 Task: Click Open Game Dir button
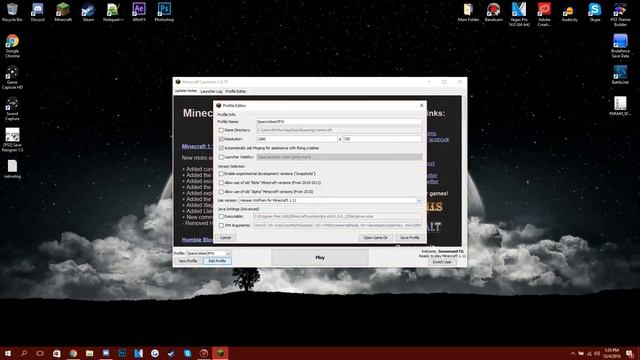tap(376, 238)
